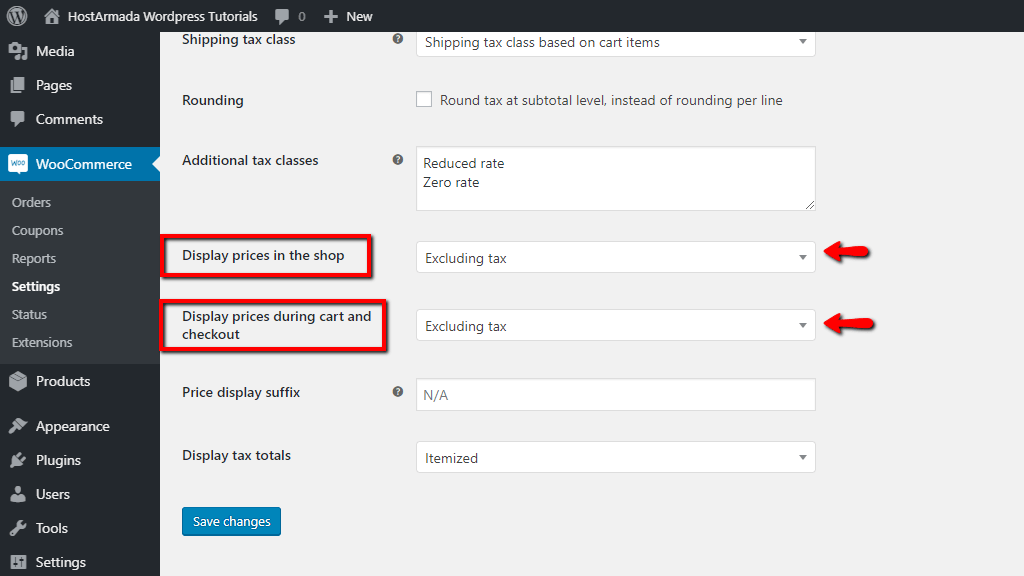
Task: Enable Round tax at subtotal level checkbox
Action: (424, 100)
